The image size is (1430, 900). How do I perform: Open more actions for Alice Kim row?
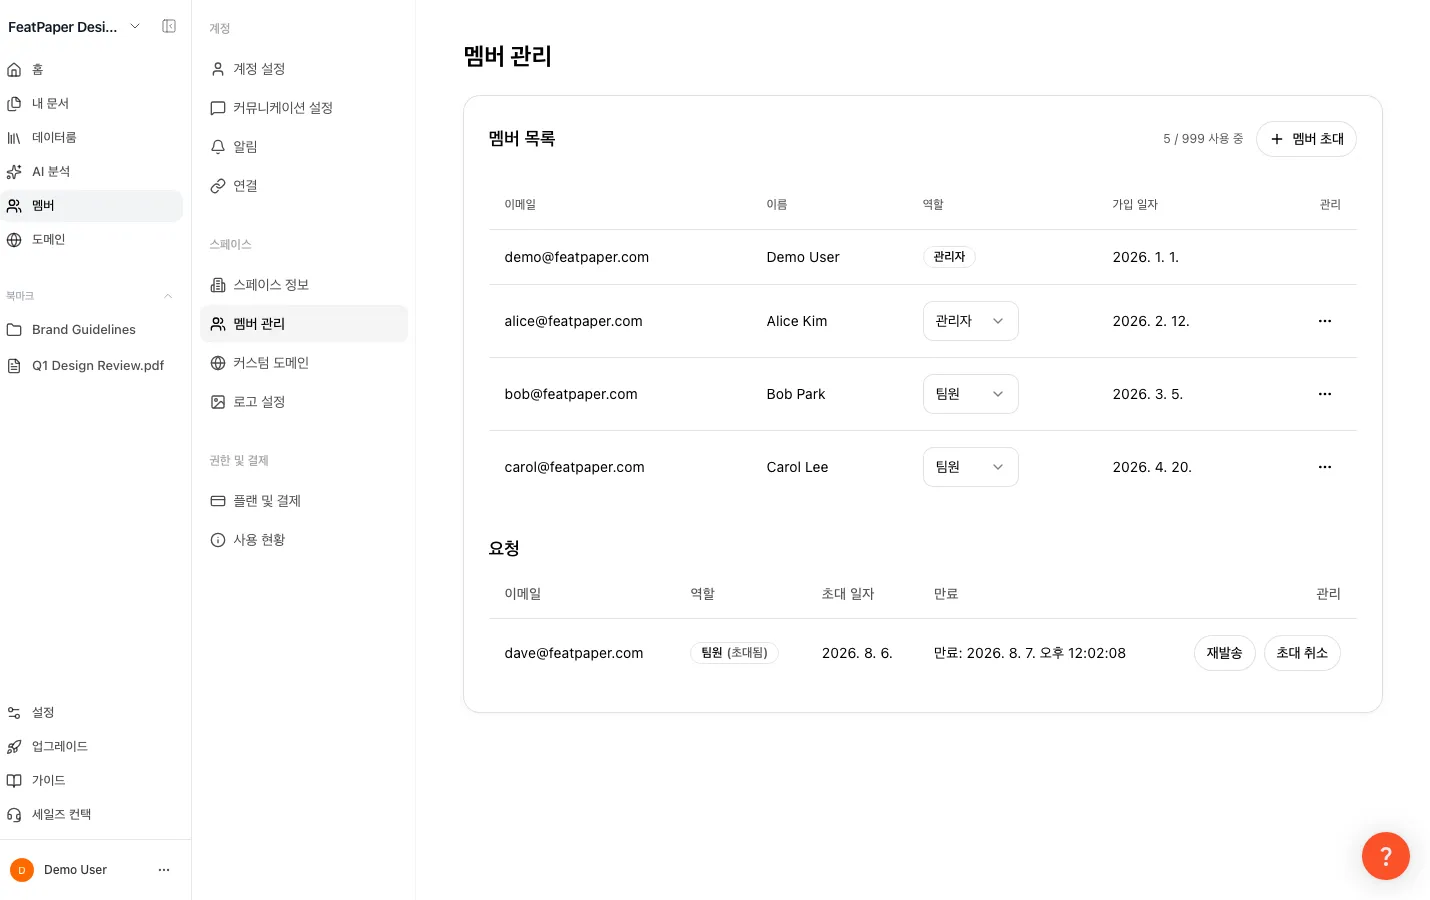[1325, 321]
